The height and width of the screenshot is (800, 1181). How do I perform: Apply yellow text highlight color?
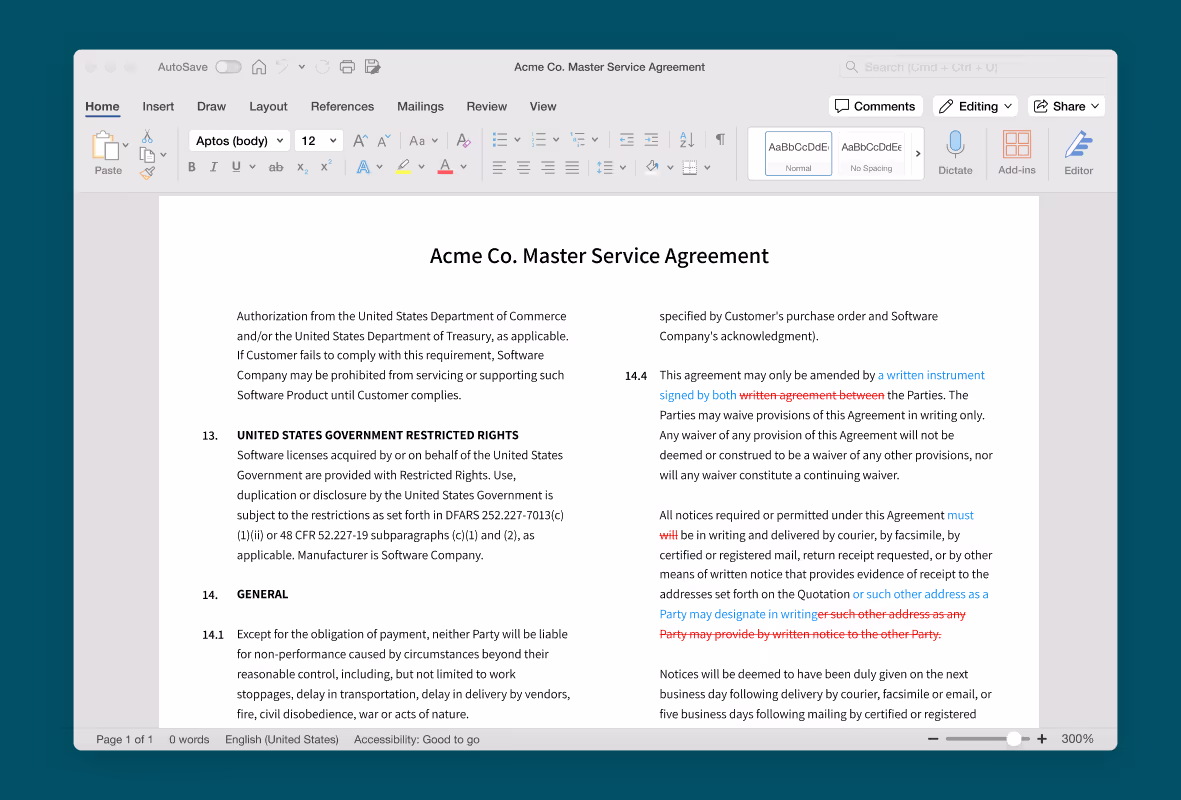point(404,167)
